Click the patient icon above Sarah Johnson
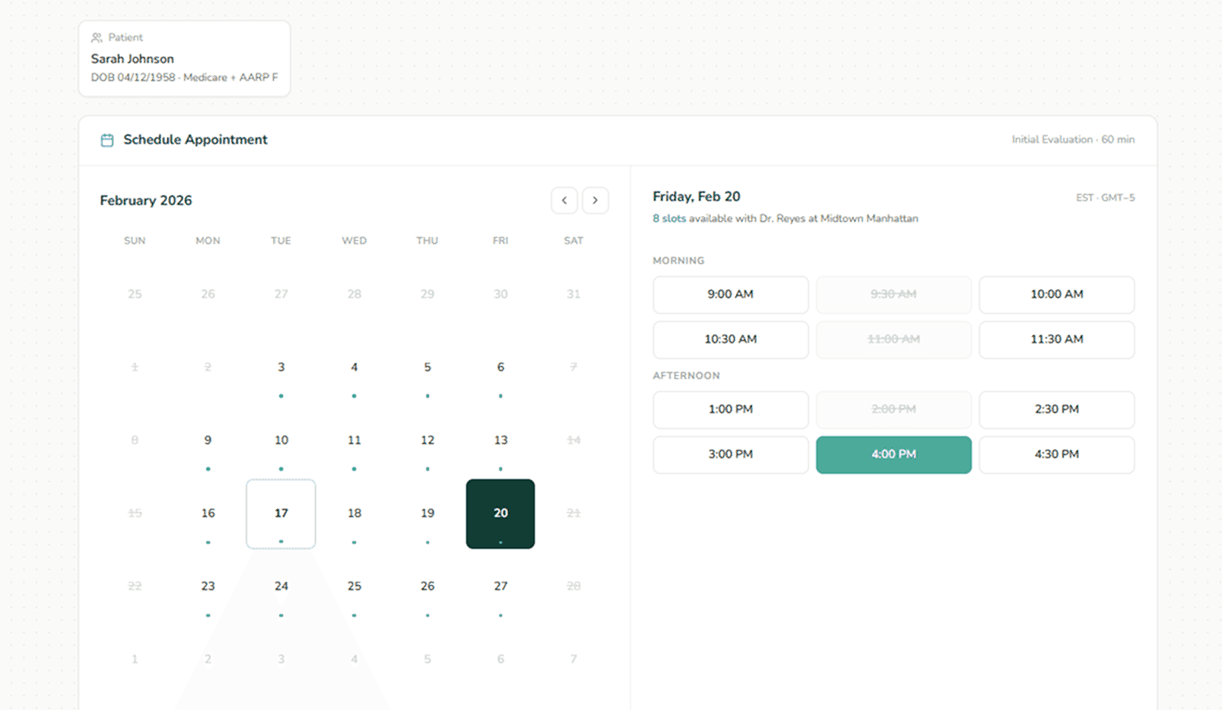1222x710 pixels. [x=97, y=38]
